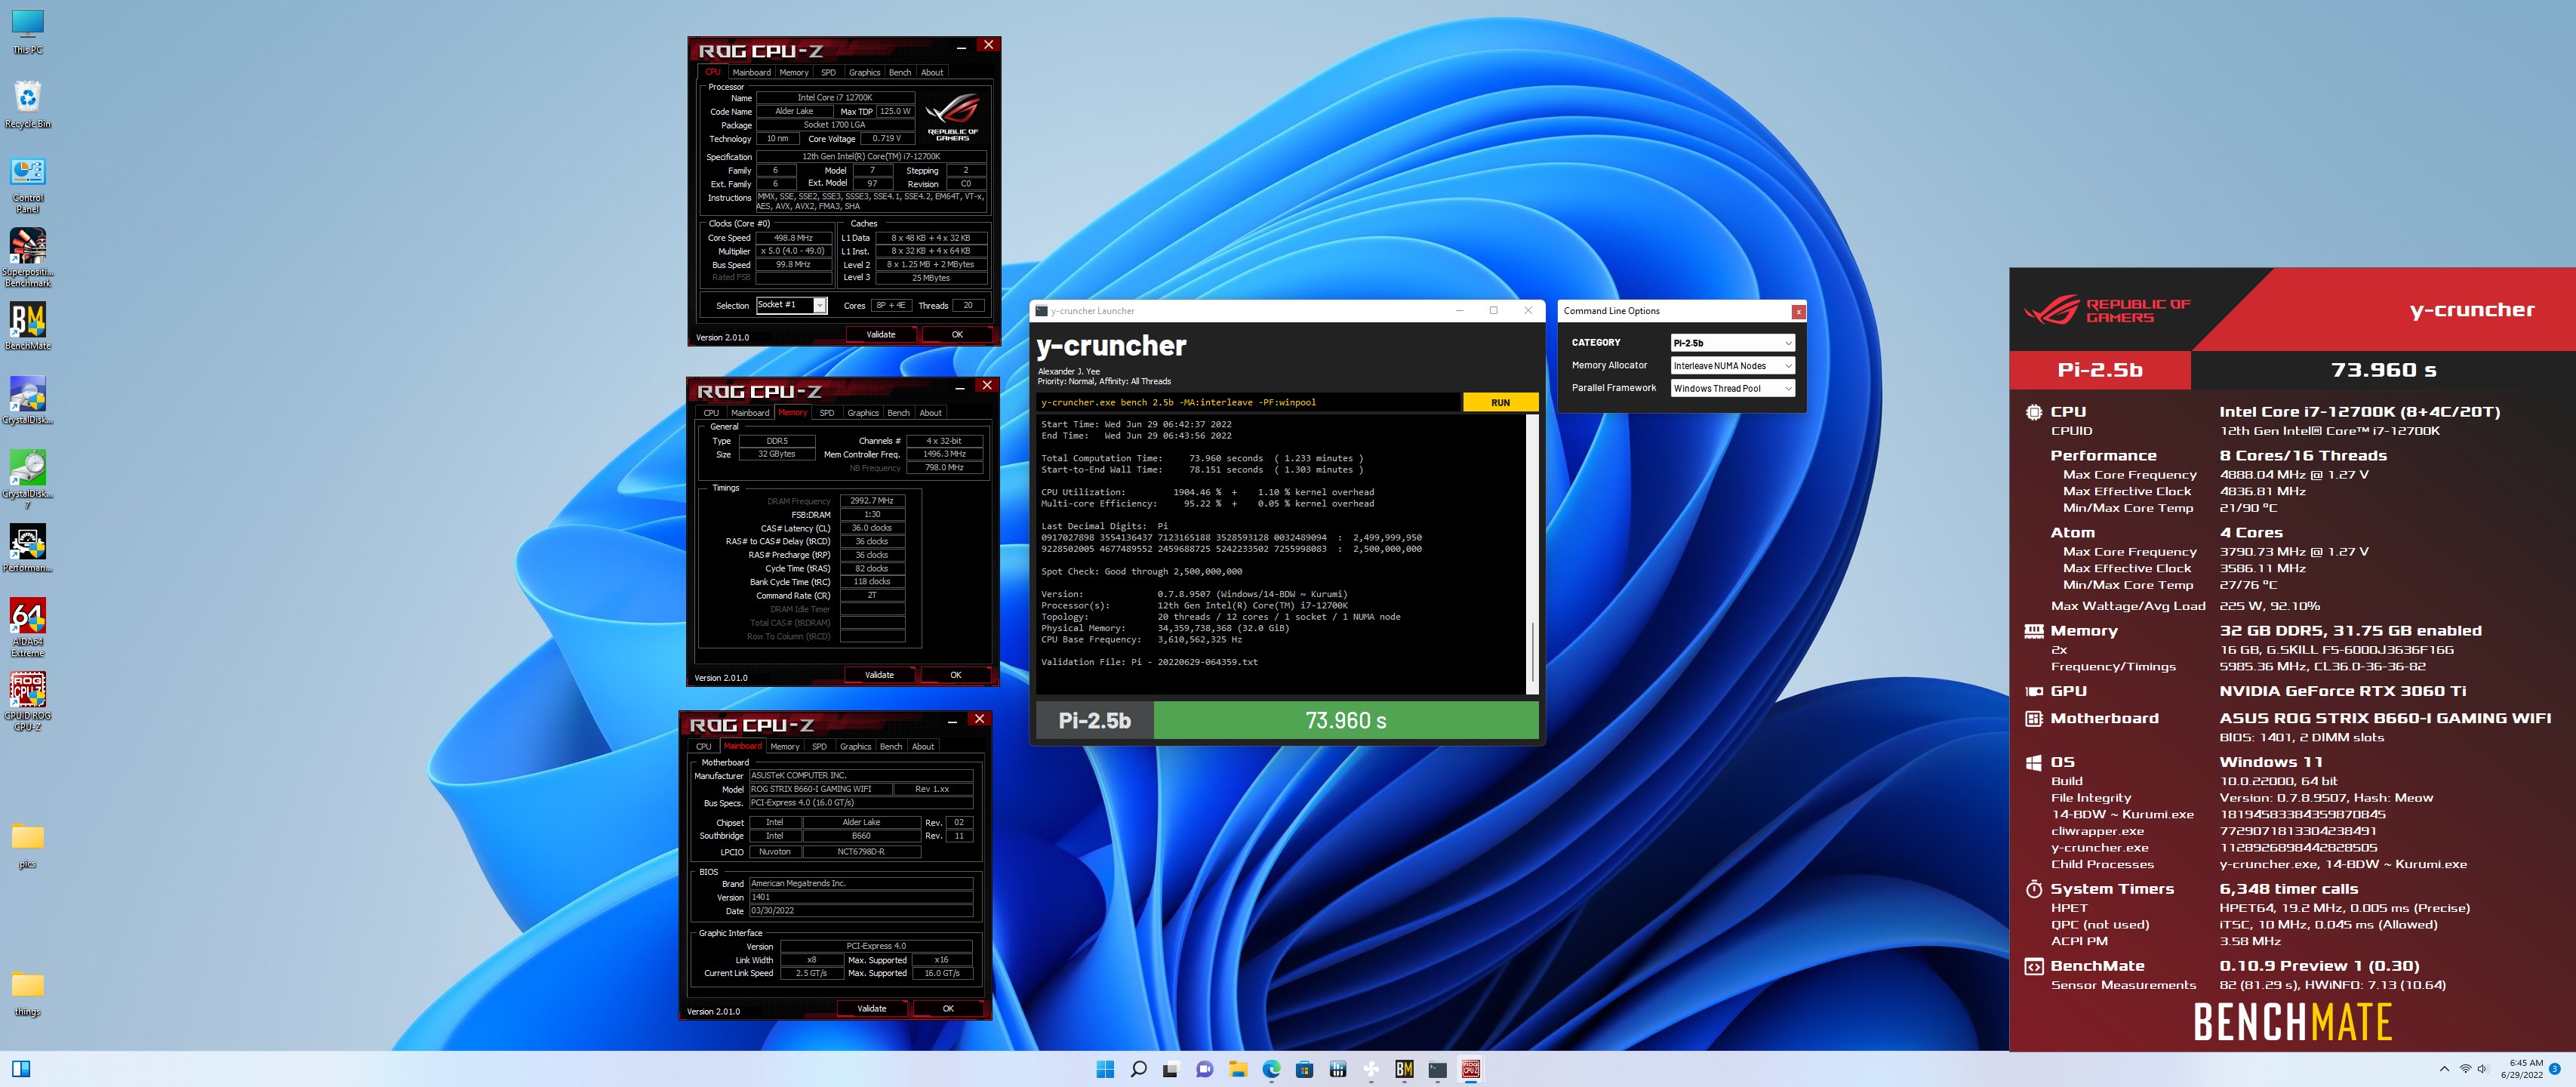
Task: Open the Performance test desktop shortcut
Action: (27, 549)
